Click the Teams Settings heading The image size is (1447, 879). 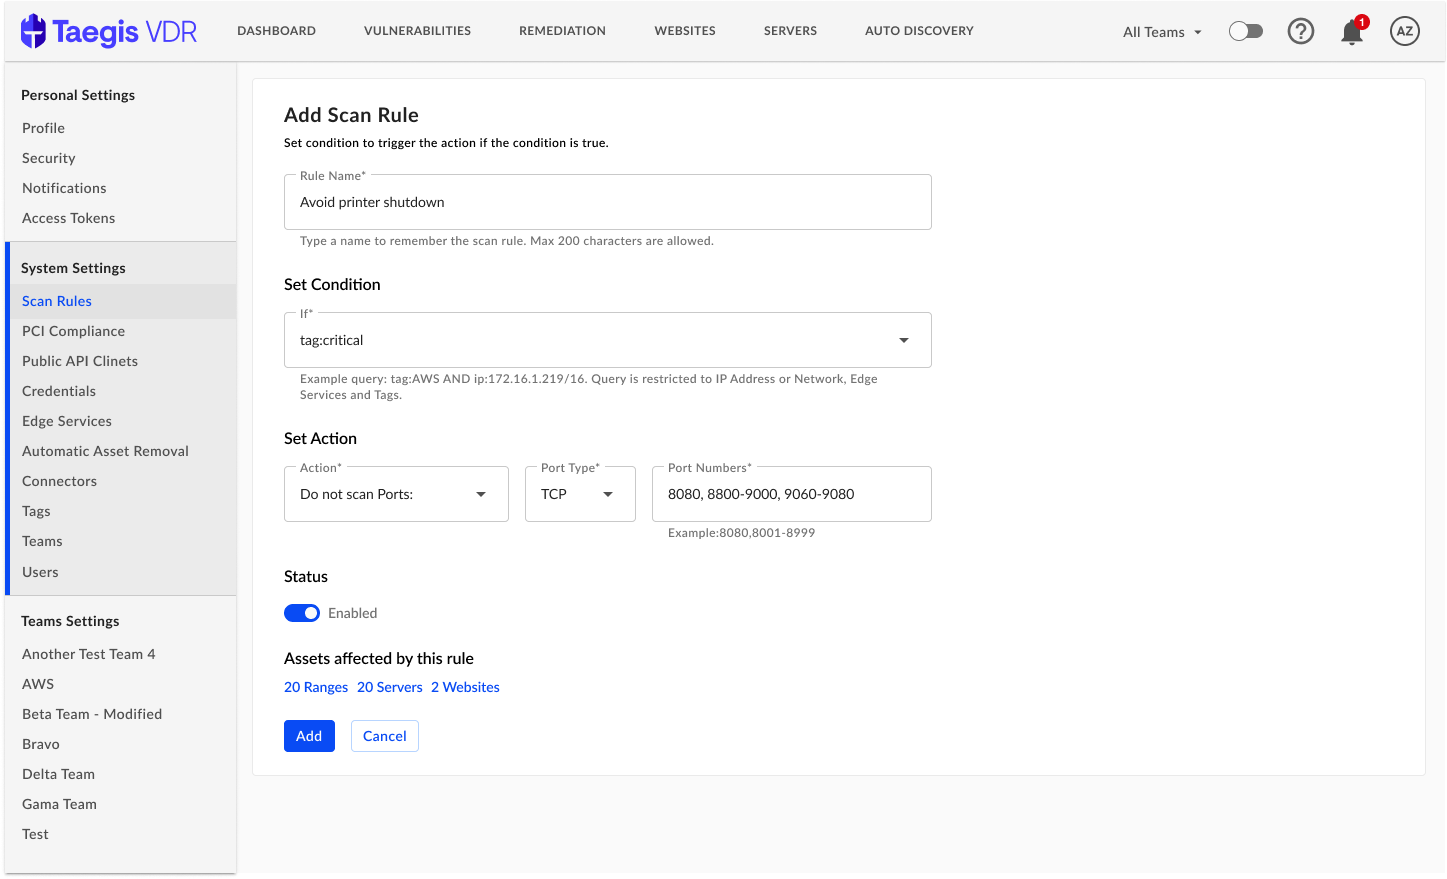70,621
